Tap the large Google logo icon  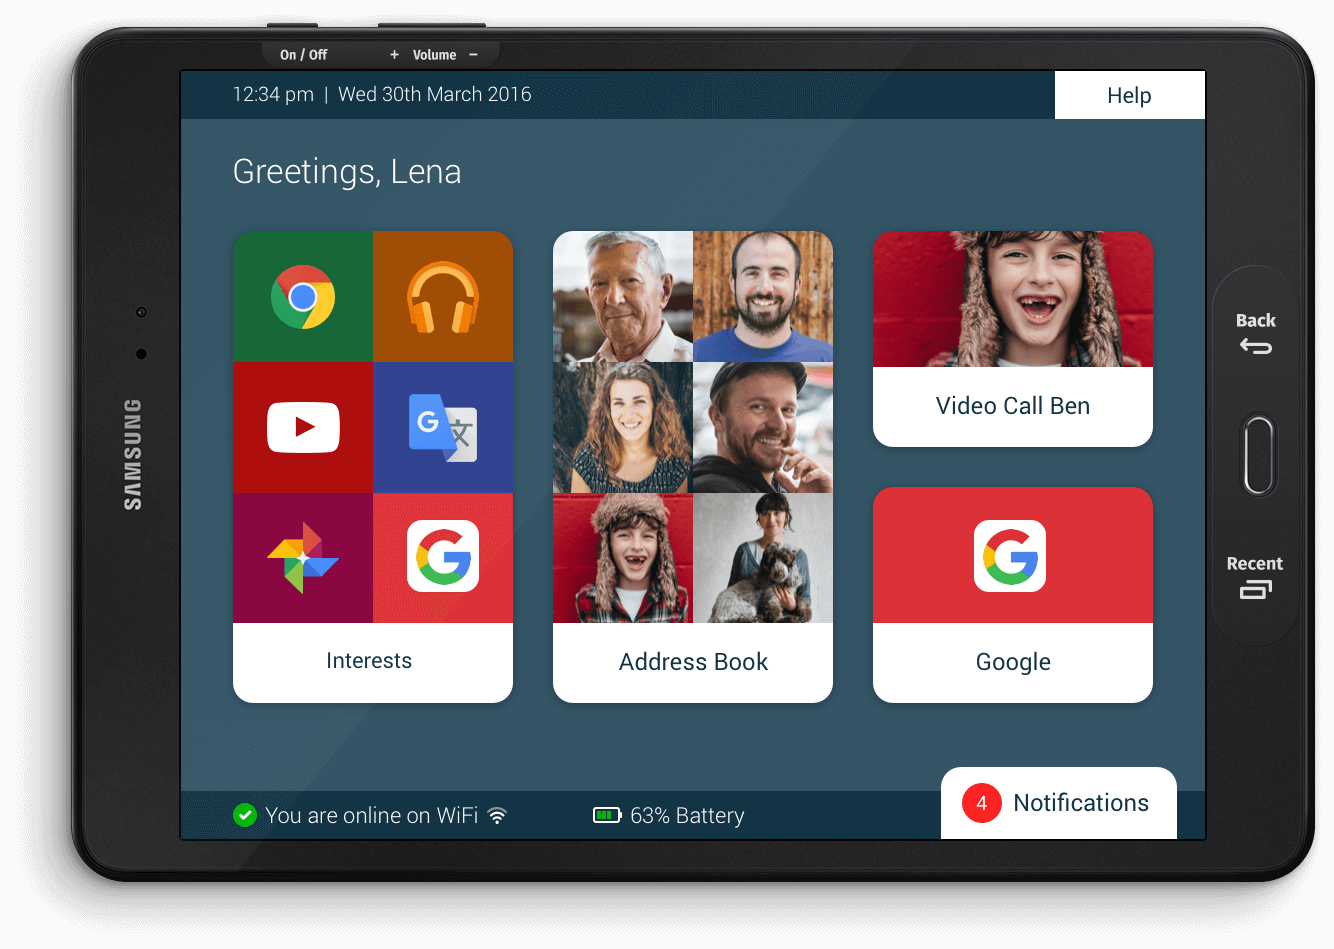click(1010, 556)
